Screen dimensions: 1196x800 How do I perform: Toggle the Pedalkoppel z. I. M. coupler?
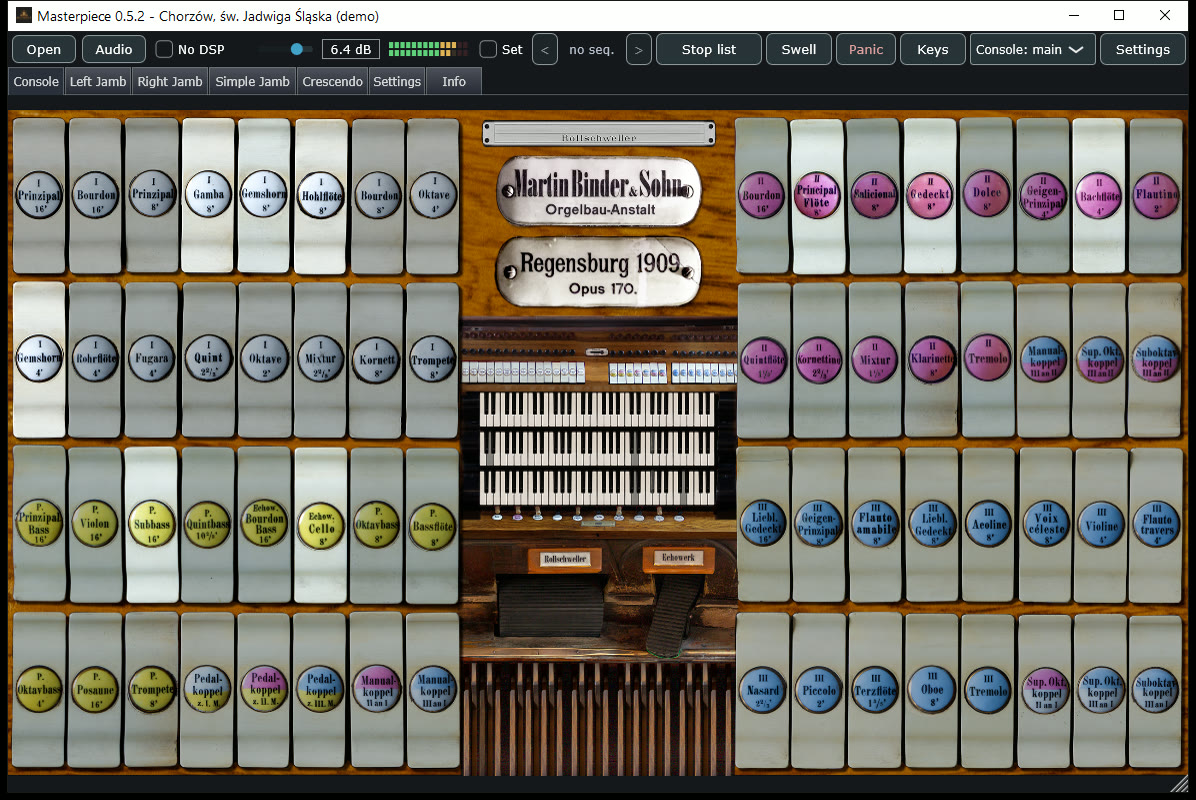(x=208, y=689)
